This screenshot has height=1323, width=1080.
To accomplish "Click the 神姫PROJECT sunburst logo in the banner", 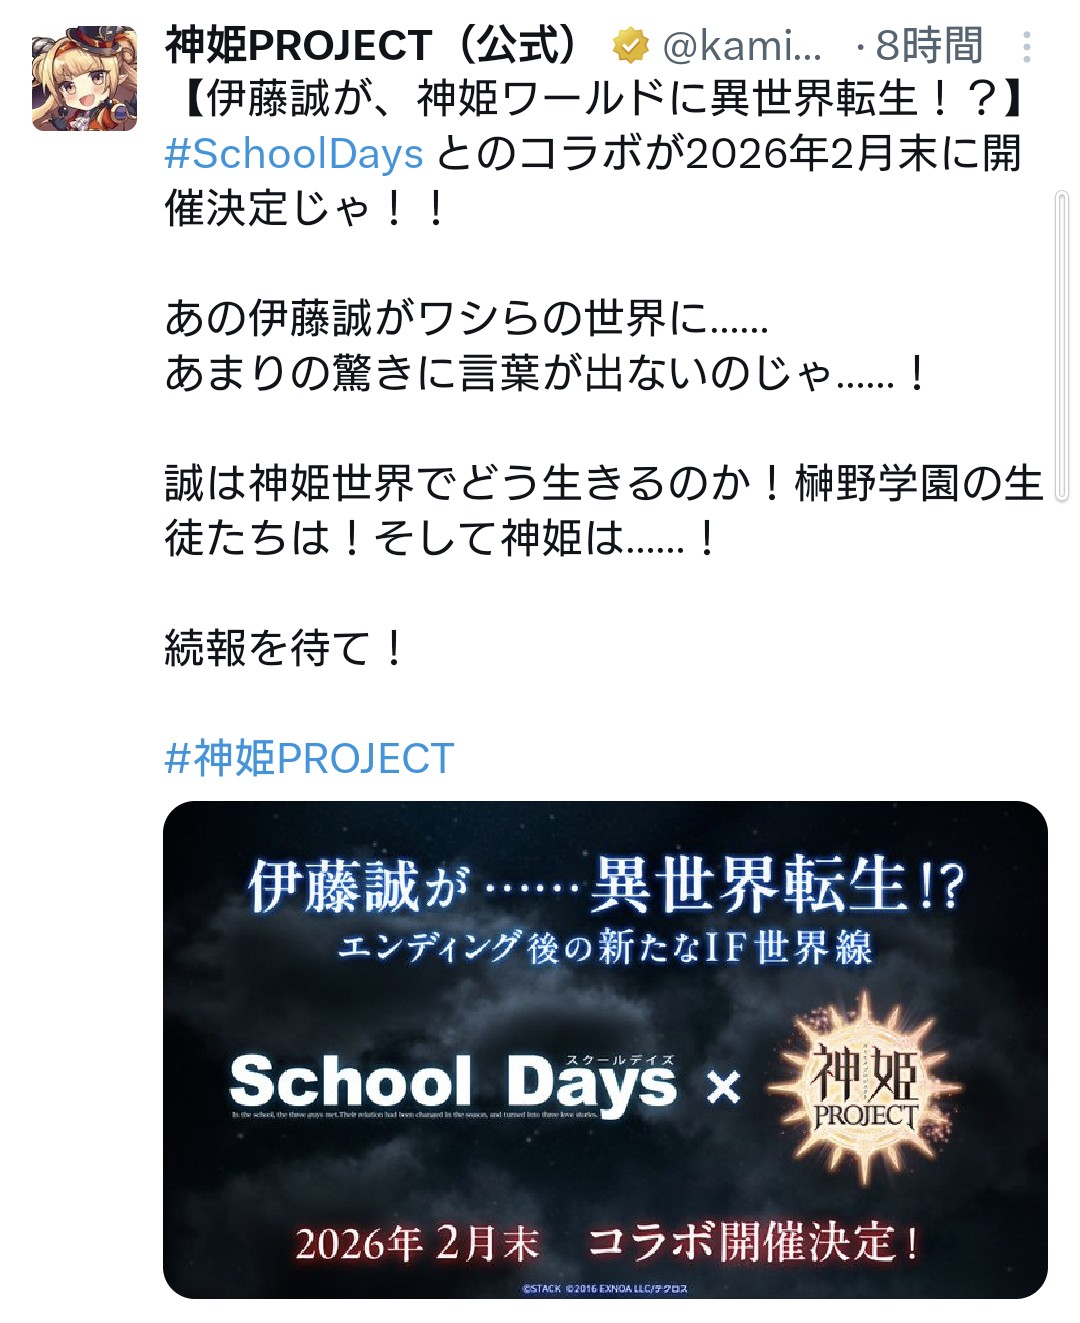I will click(863, 1086).
